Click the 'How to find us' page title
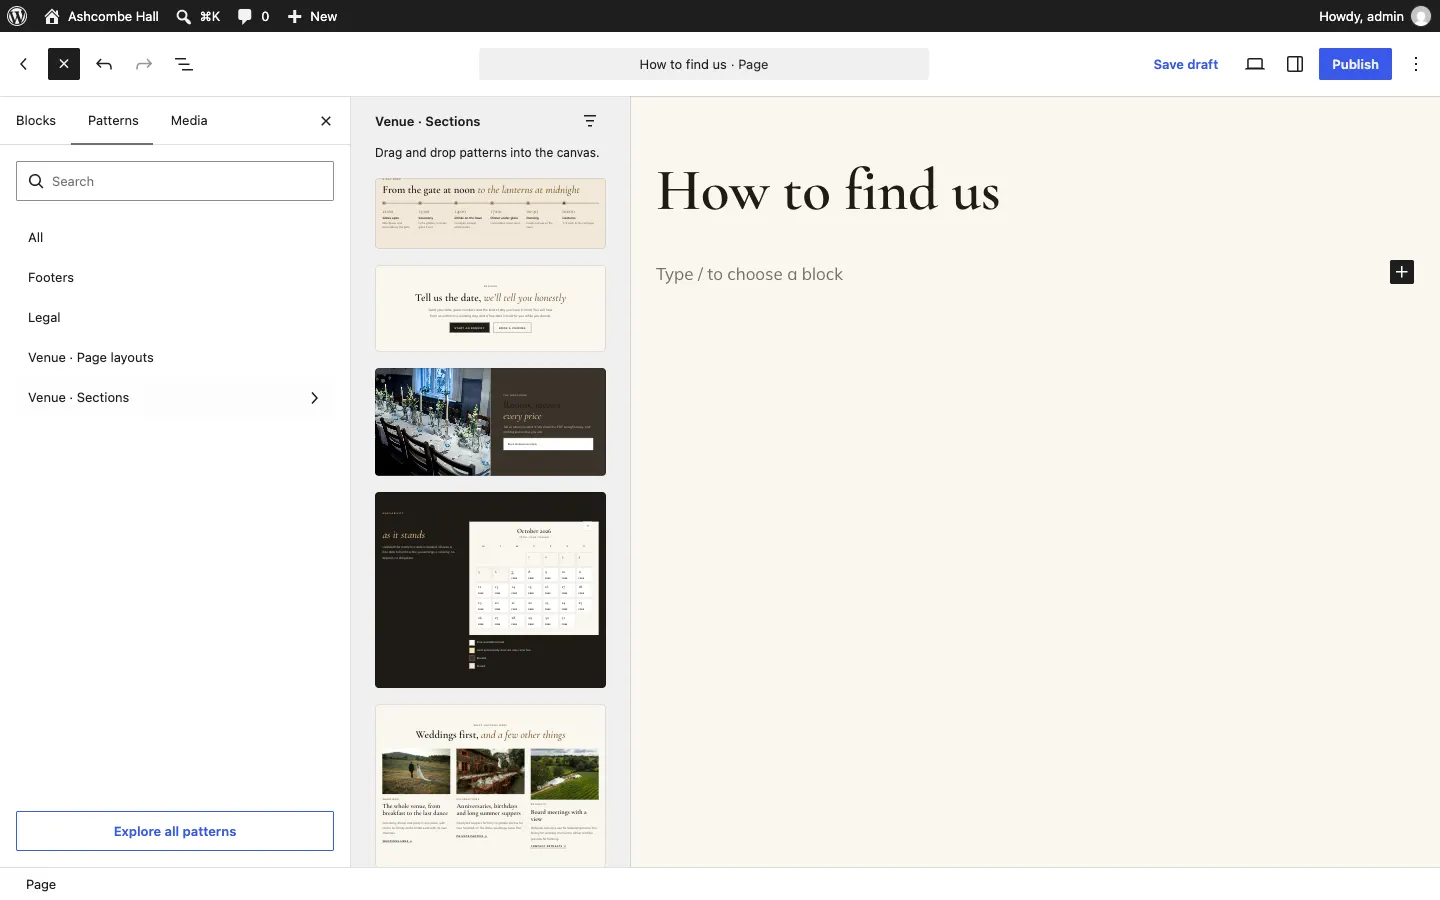1440x900 pixels. click(829, 191)
